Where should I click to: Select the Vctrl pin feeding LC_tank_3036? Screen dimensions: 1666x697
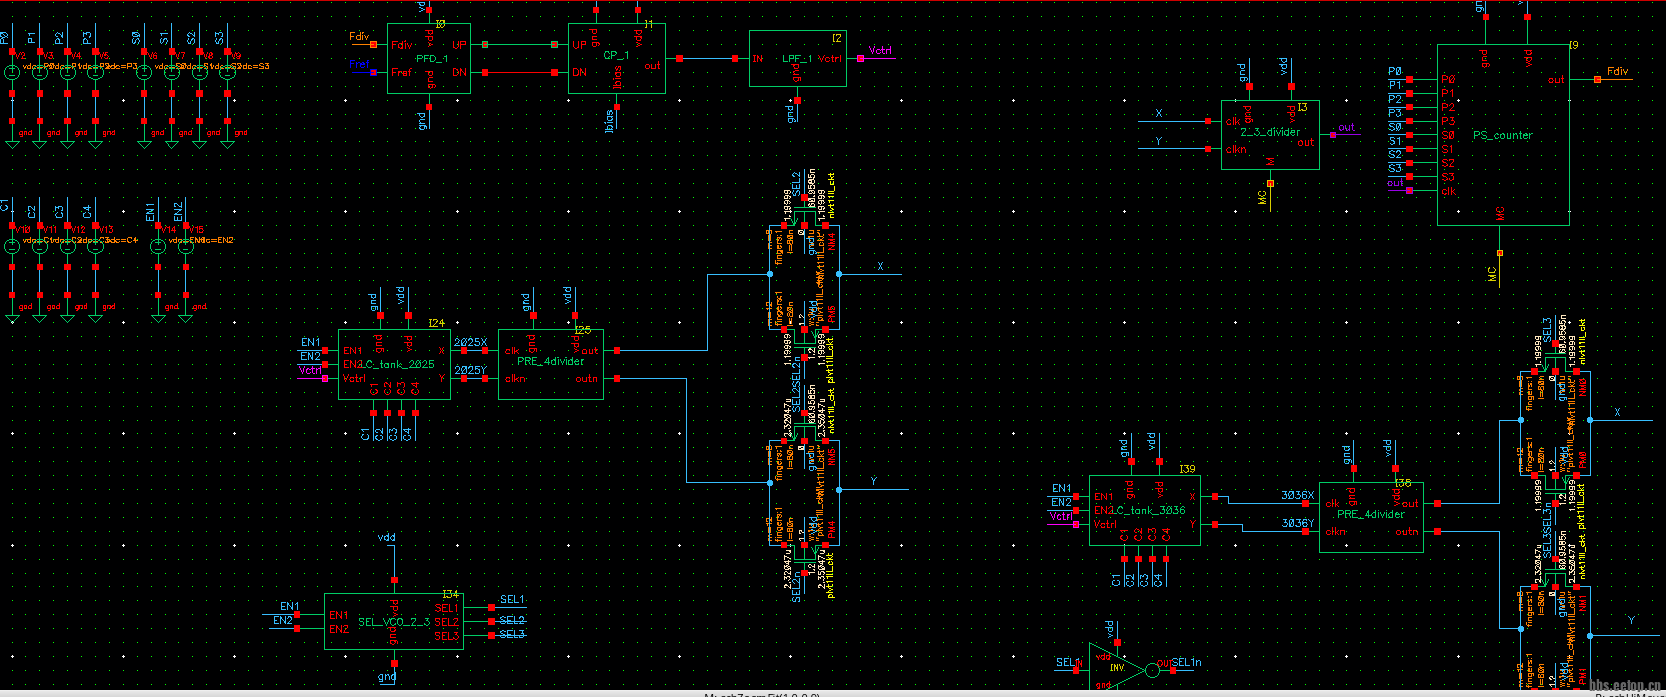pyautogui.click(x=1075, y=524)
